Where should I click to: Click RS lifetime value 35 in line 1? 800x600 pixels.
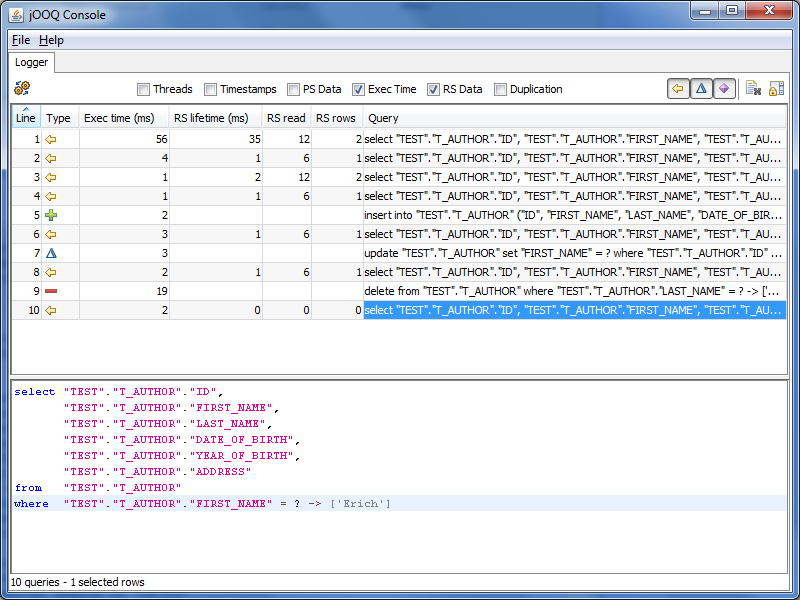[255, 139]
